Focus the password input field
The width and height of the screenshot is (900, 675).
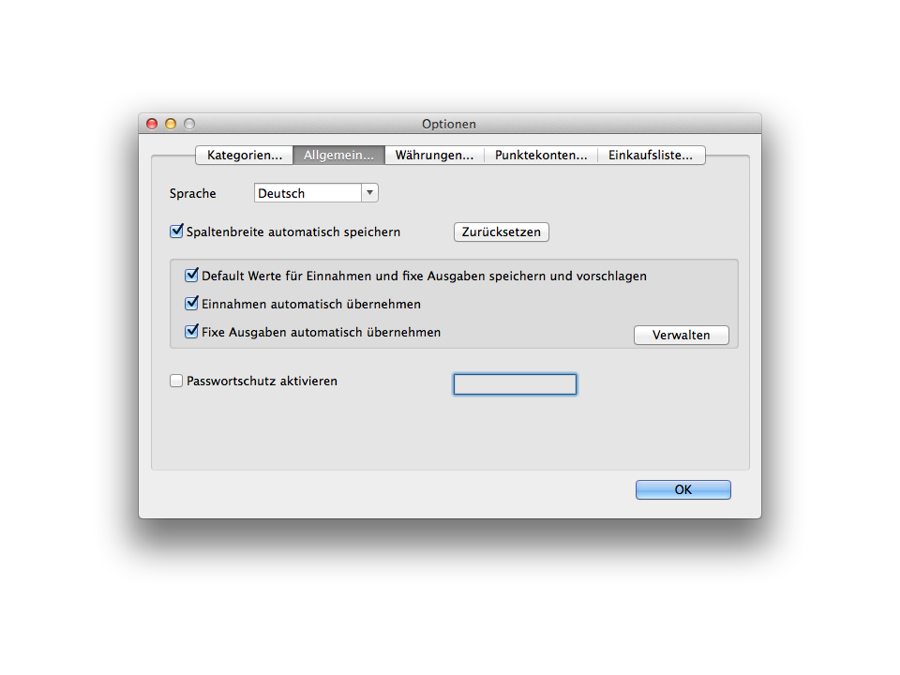515,384
